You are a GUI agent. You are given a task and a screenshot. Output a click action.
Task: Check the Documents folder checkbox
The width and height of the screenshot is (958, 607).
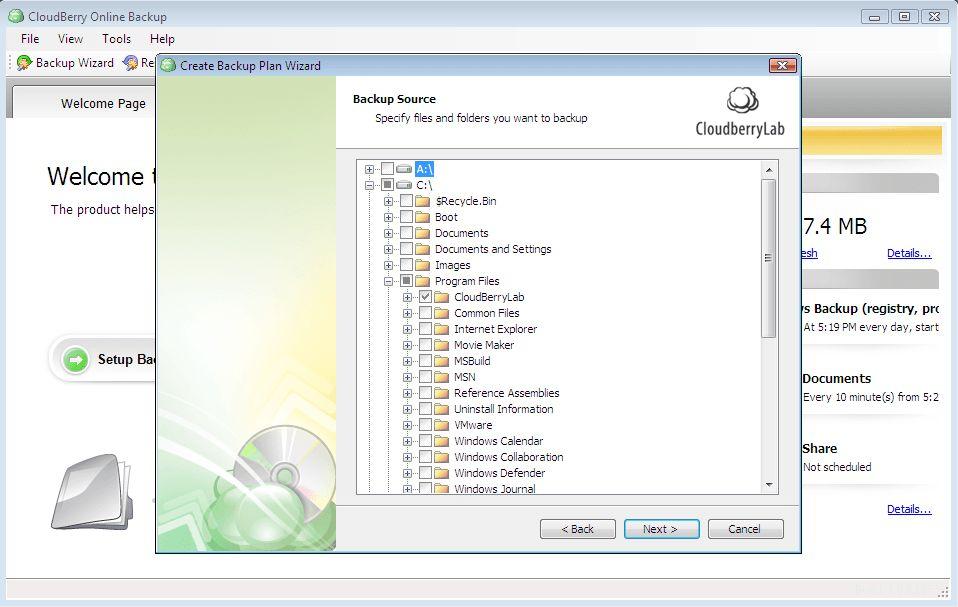pos(407,233)
